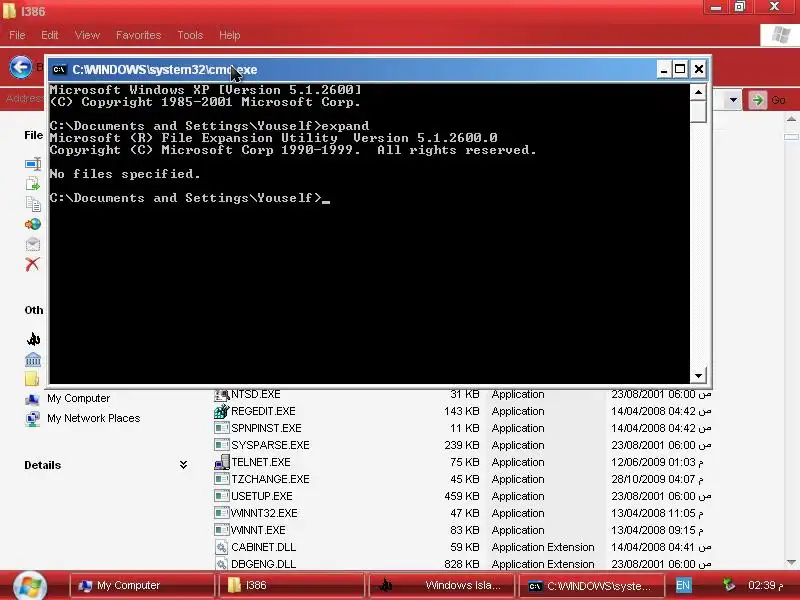Click the Rename this file icon in the sidebar
The height and width of the screenshot is (600, 800).
(33, 164)
